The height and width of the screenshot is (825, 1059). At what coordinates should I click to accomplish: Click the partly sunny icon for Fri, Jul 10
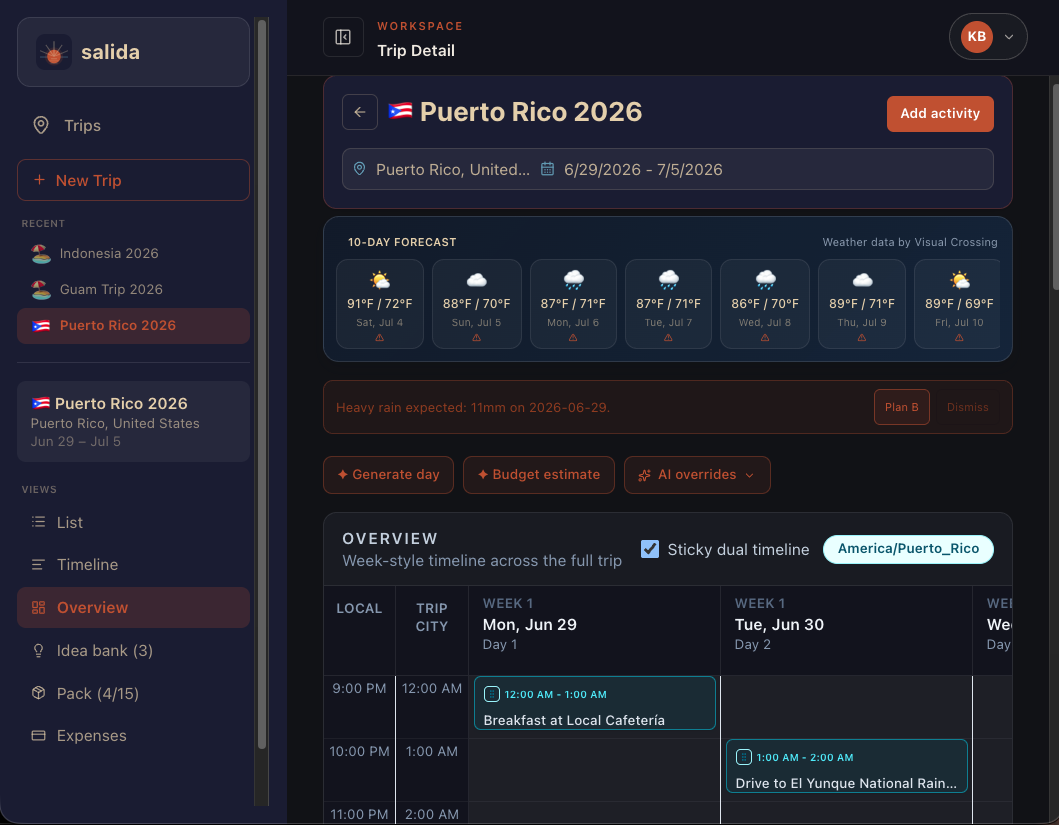coord(960,280)
